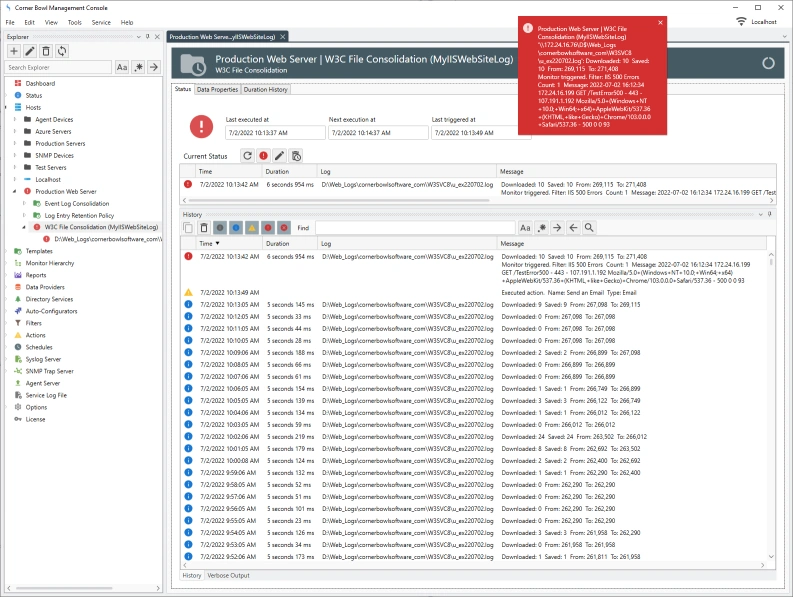Viewport: 793px width, 597px height.
Task: Collapse the Production Web Server node
Action: [x=15, y=191]
